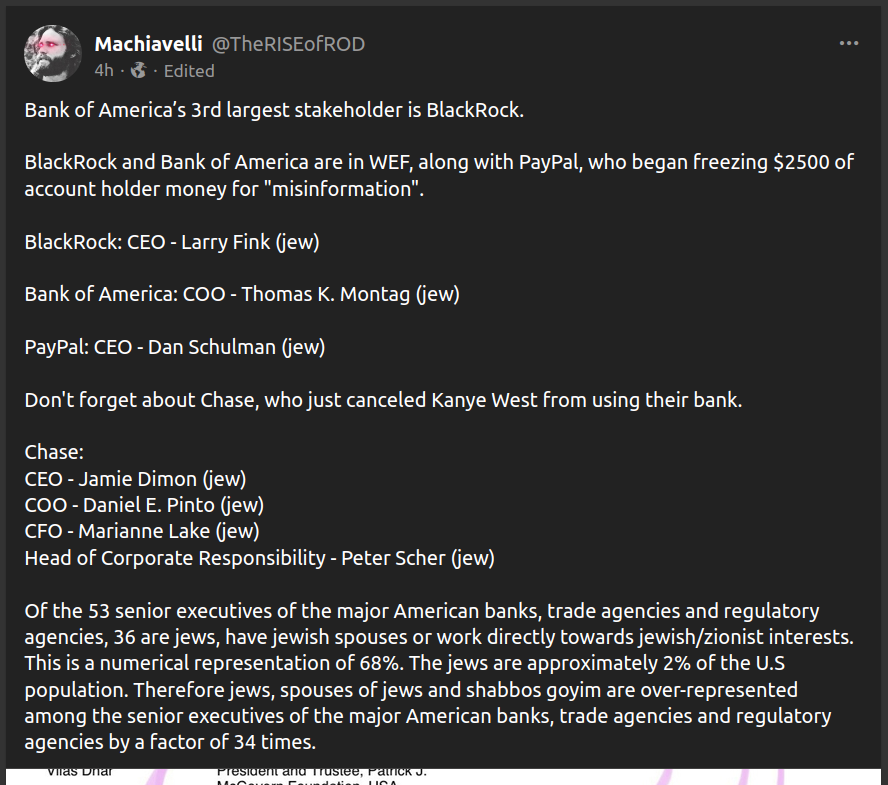View edit history via Edited label
This screenshot has height=785, width=888.
coord(189,70)
